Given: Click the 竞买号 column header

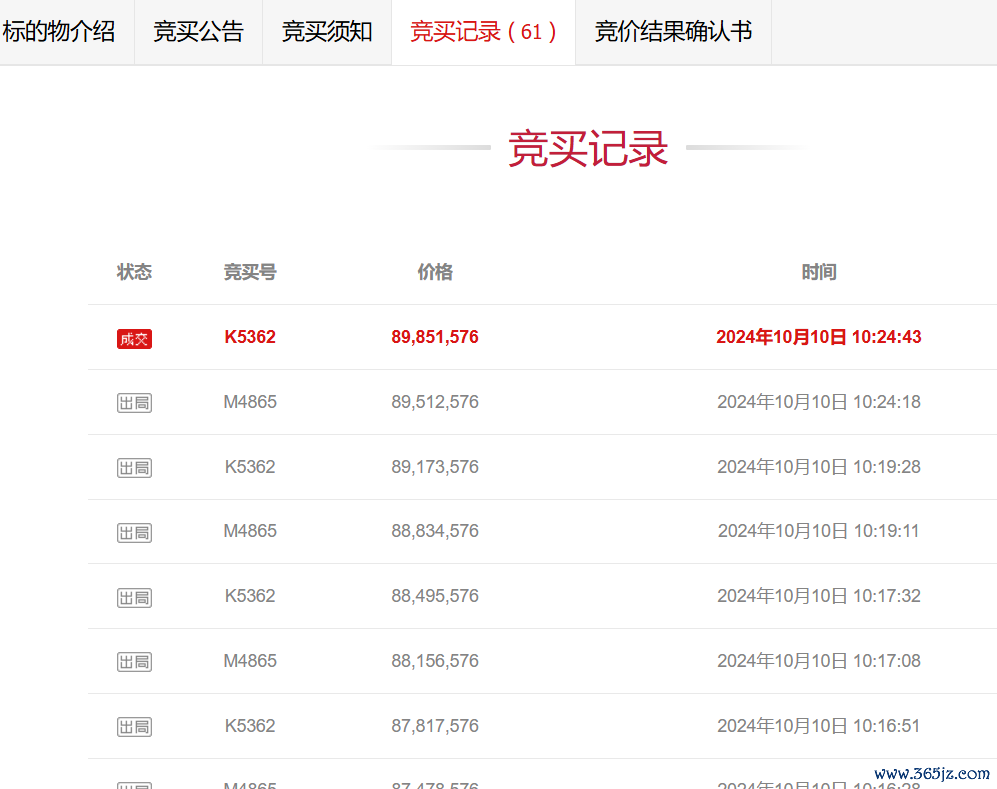Looking at the screenshot, I should click(250, 272).
